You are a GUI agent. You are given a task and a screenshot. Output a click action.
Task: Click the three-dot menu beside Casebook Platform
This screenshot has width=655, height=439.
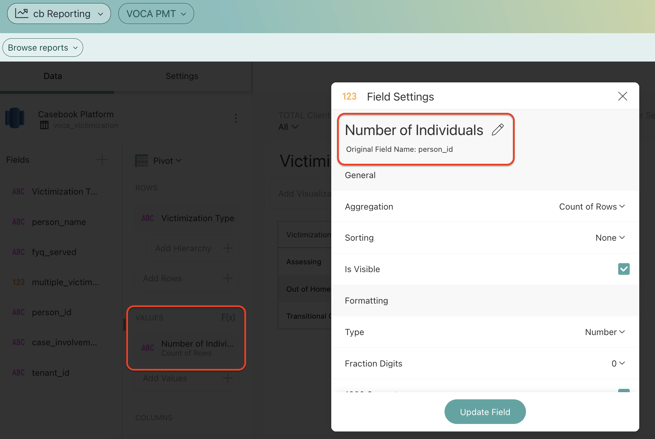pyautogui.click(x=236, y=118)
